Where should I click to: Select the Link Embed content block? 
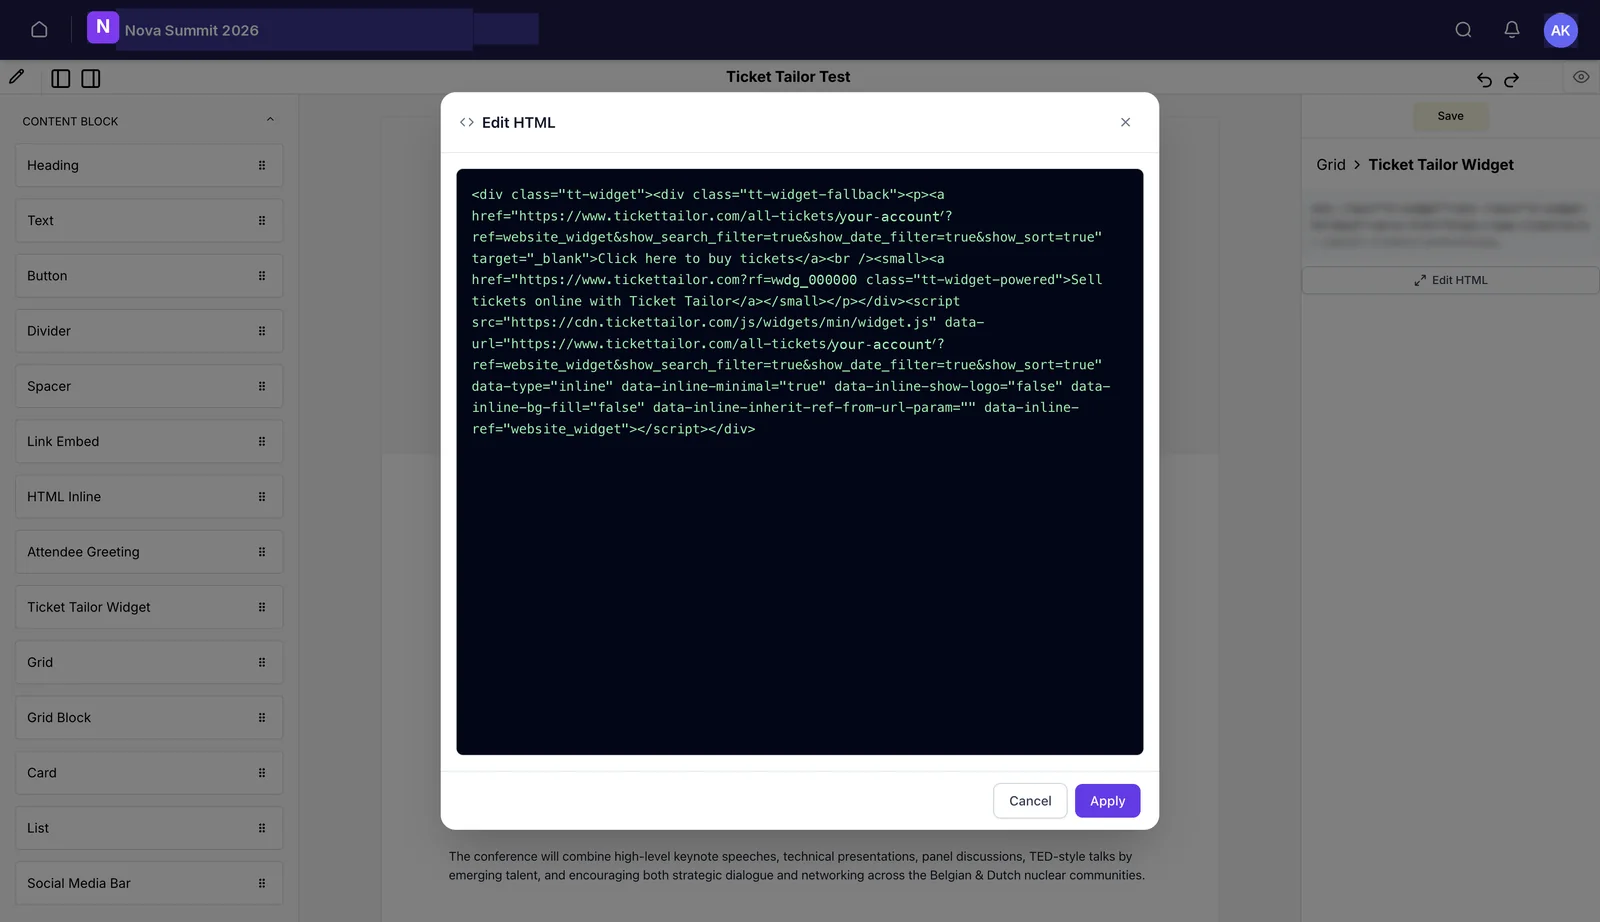pos(149,442)
